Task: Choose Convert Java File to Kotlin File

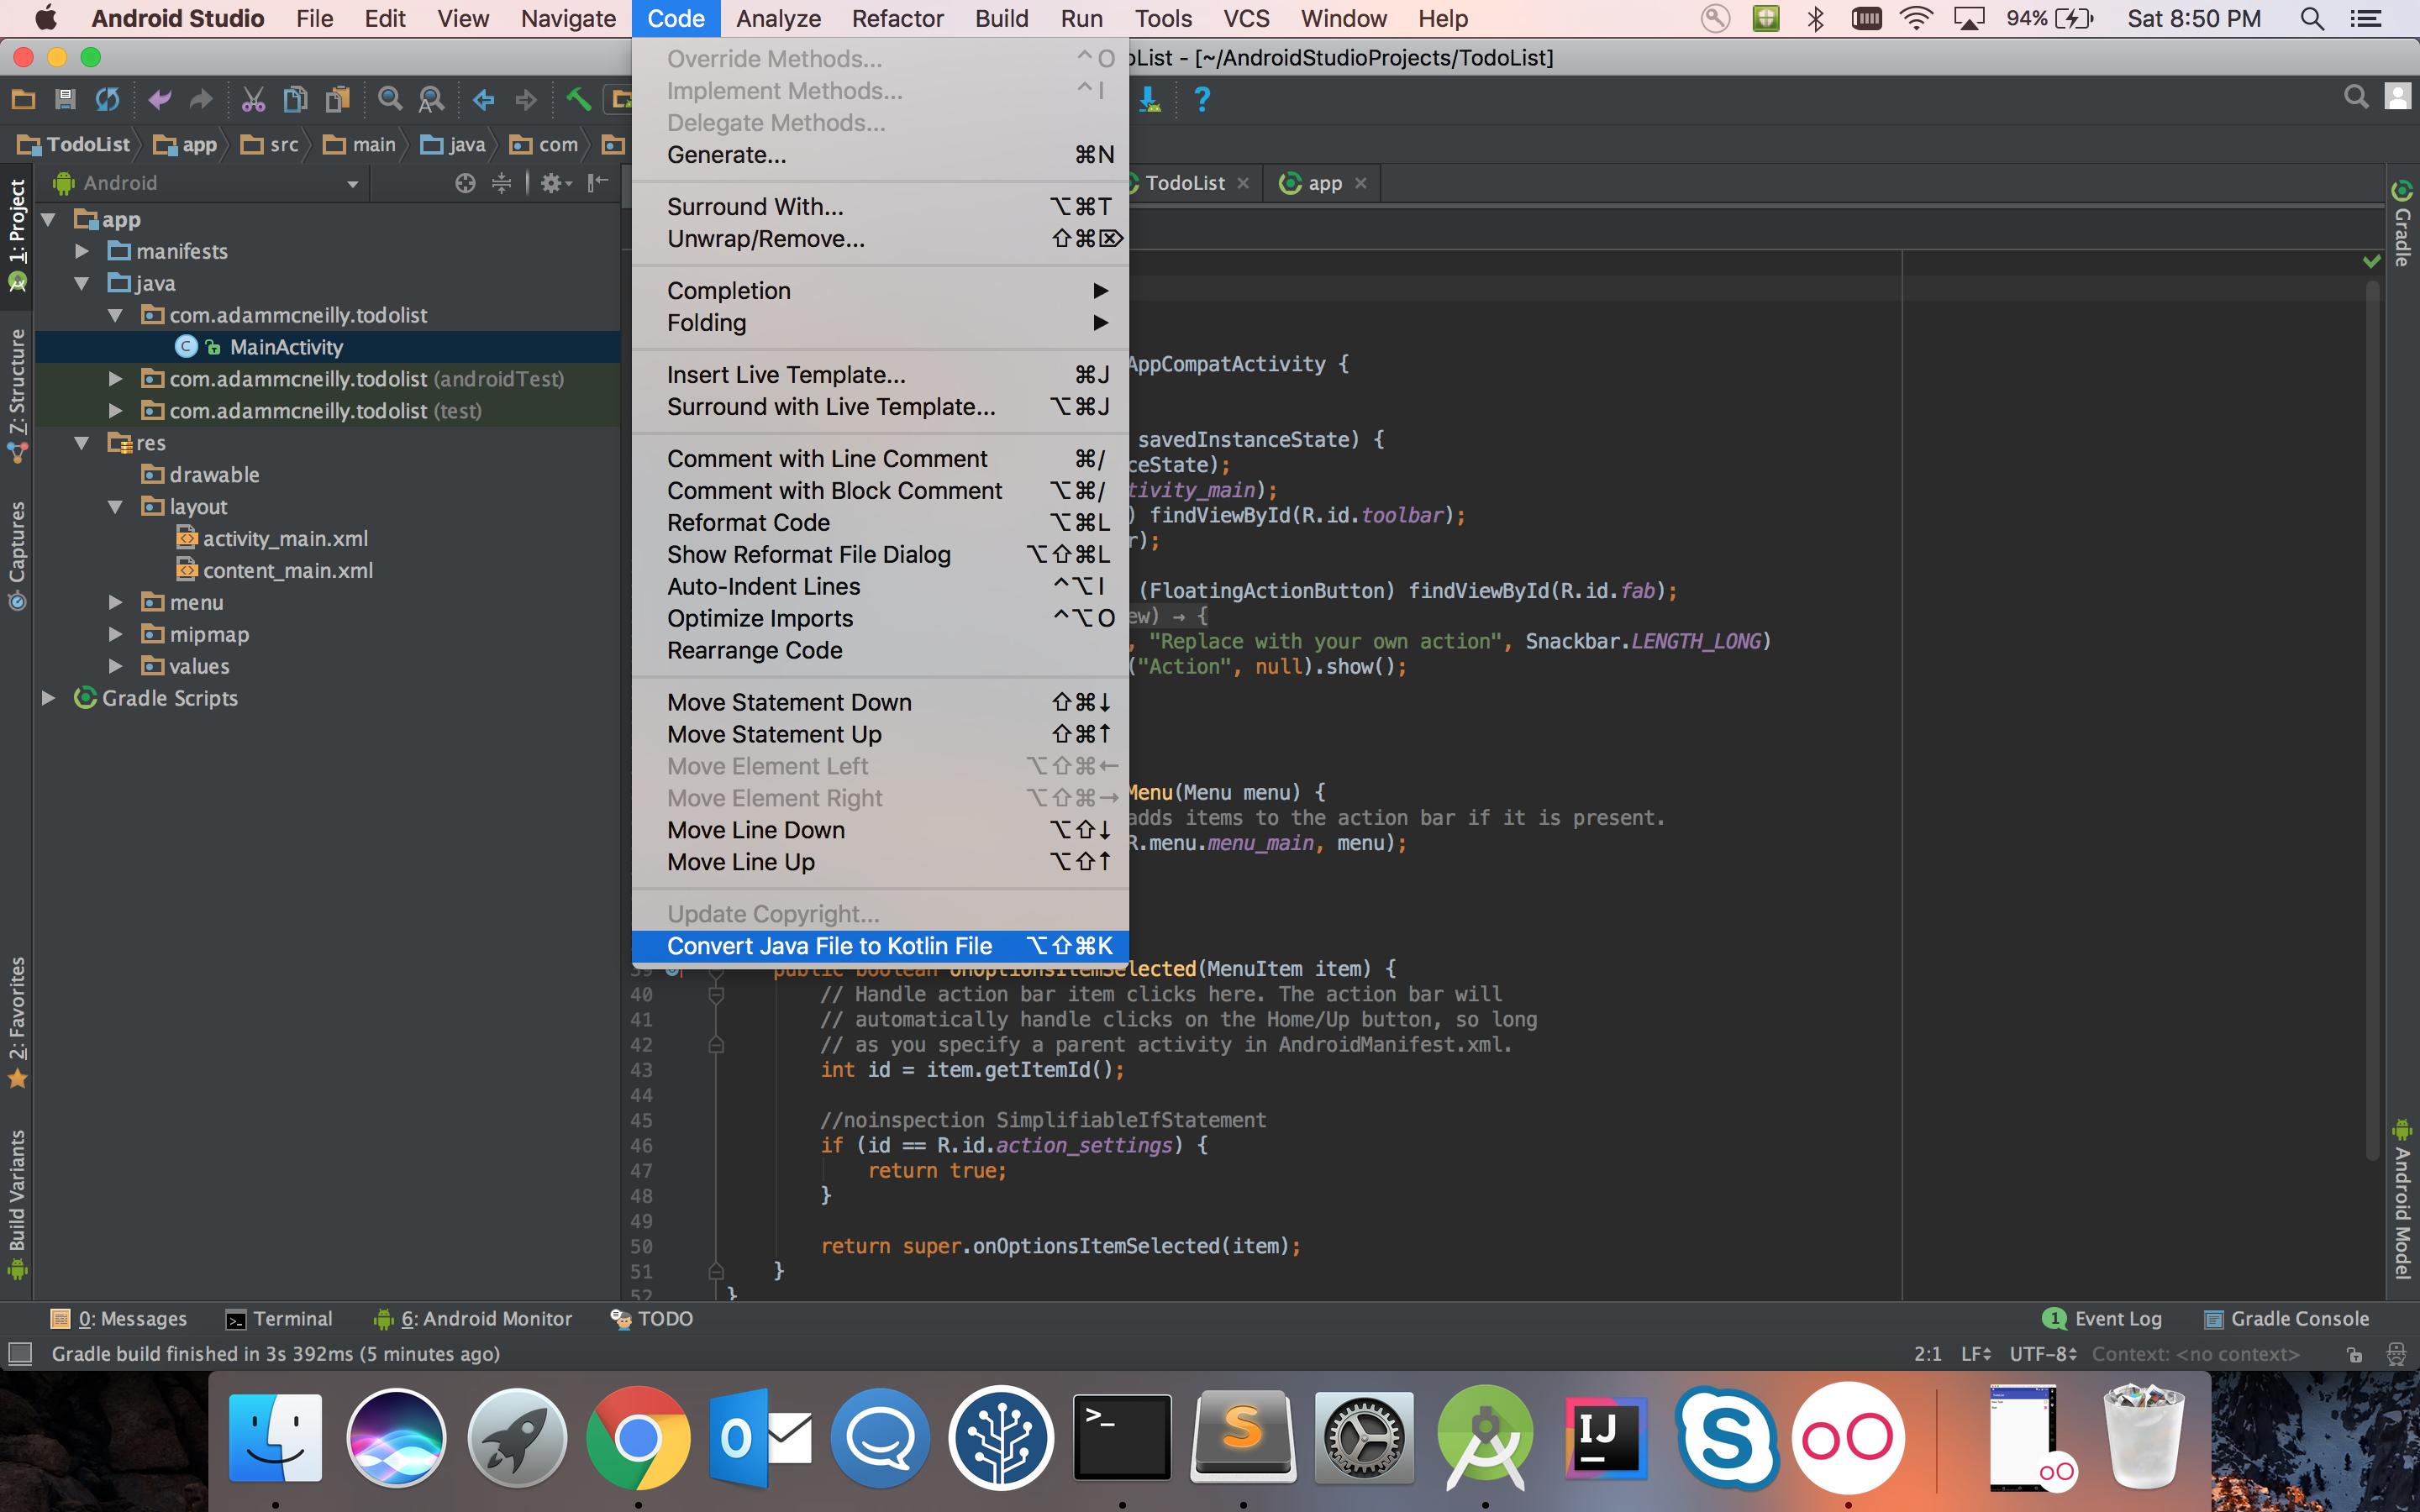Action: (x=829, y=946)
